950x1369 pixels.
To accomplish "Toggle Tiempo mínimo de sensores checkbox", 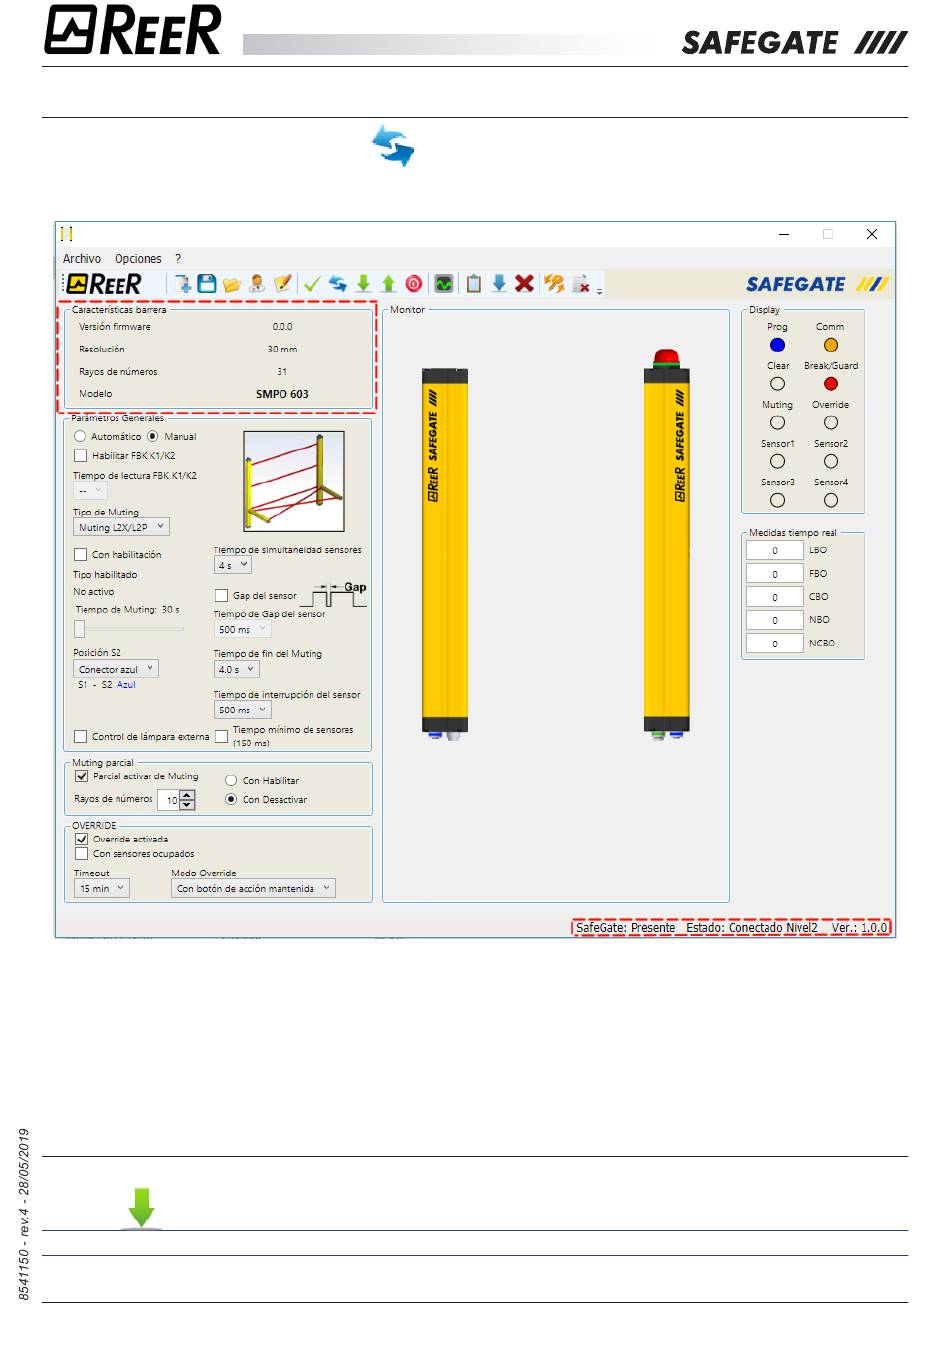I will coord(222,736).
